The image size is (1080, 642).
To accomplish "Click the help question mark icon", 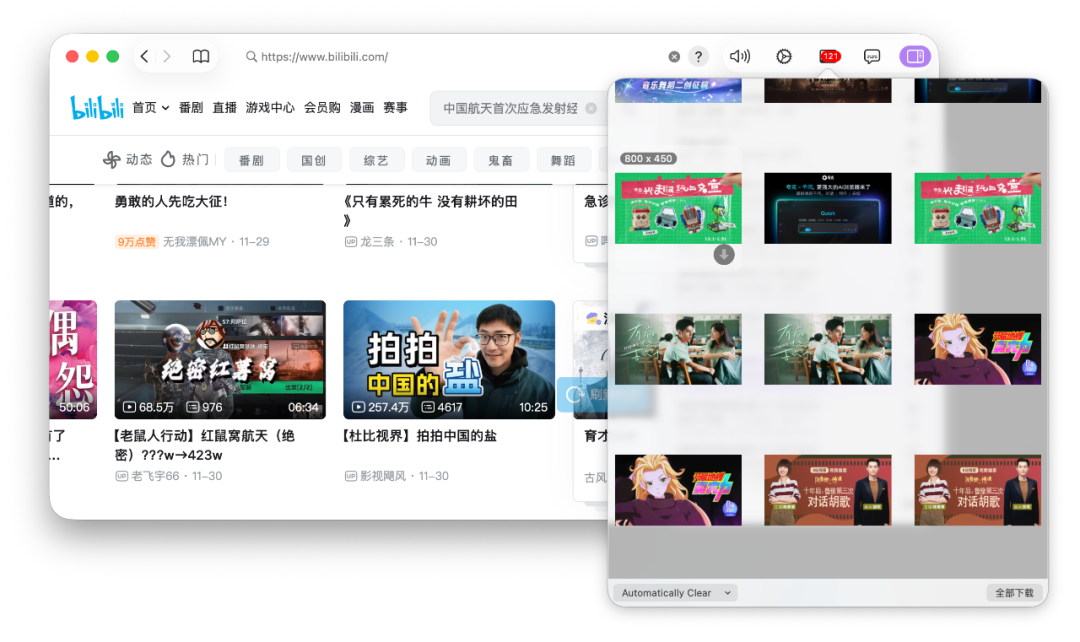I will click(698, 56).
